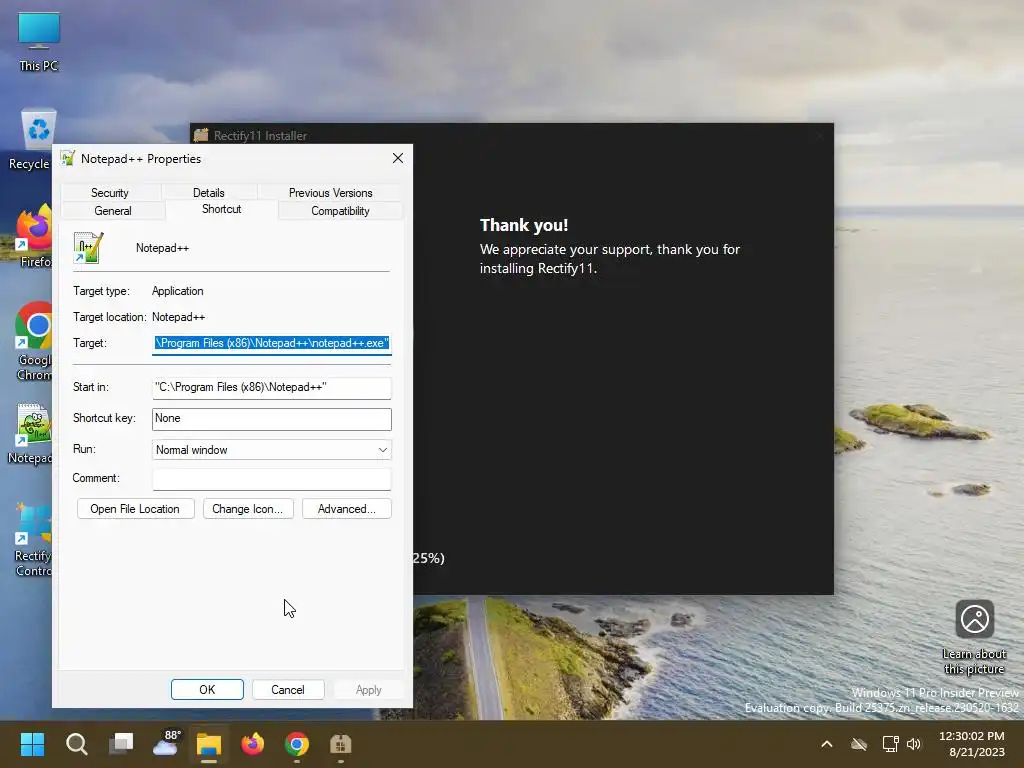The height and width of the screenshot is (768, 1024).
Task: Open the Compatibility tab
Action: (x=340, y=211)
